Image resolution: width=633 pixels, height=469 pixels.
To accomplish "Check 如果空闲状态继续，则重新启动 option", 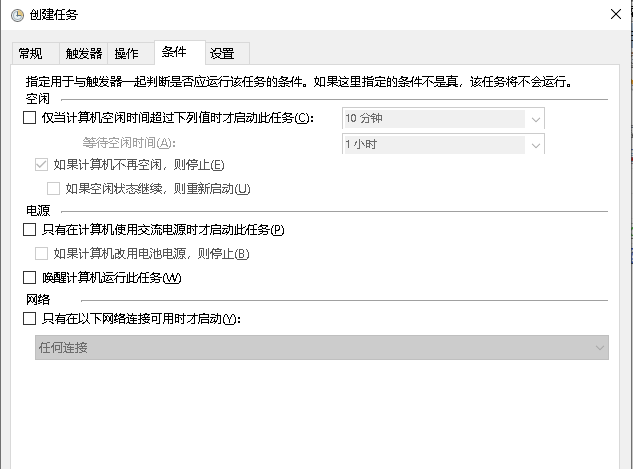I will pos(54,188).
